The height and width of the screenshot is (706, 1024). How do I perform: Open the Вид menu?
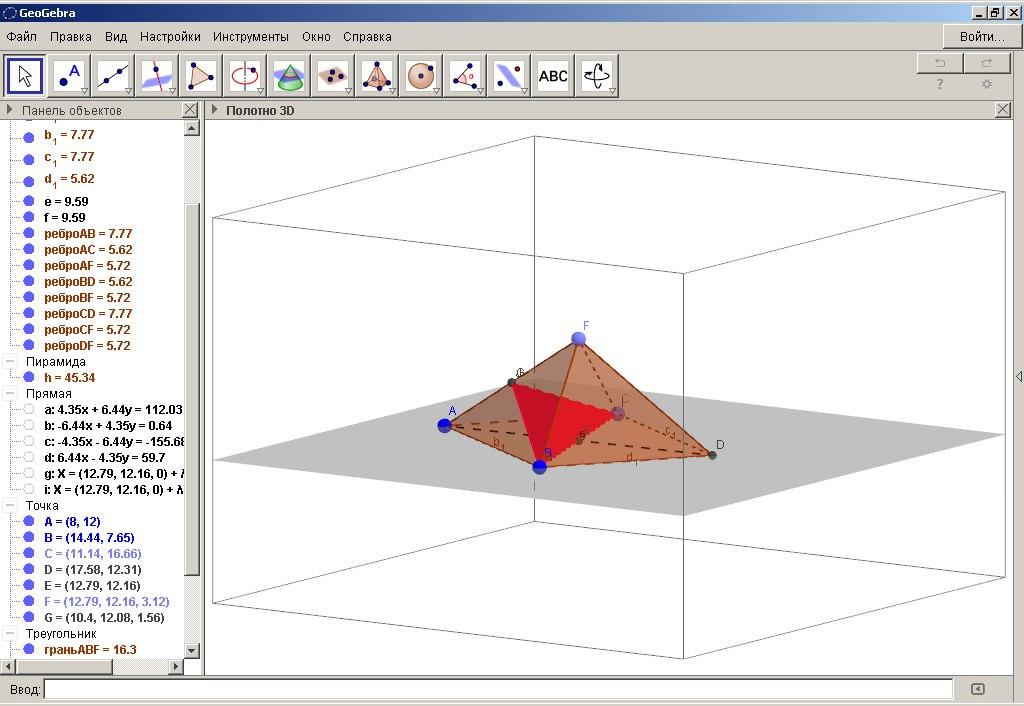(x=116, y=37)
